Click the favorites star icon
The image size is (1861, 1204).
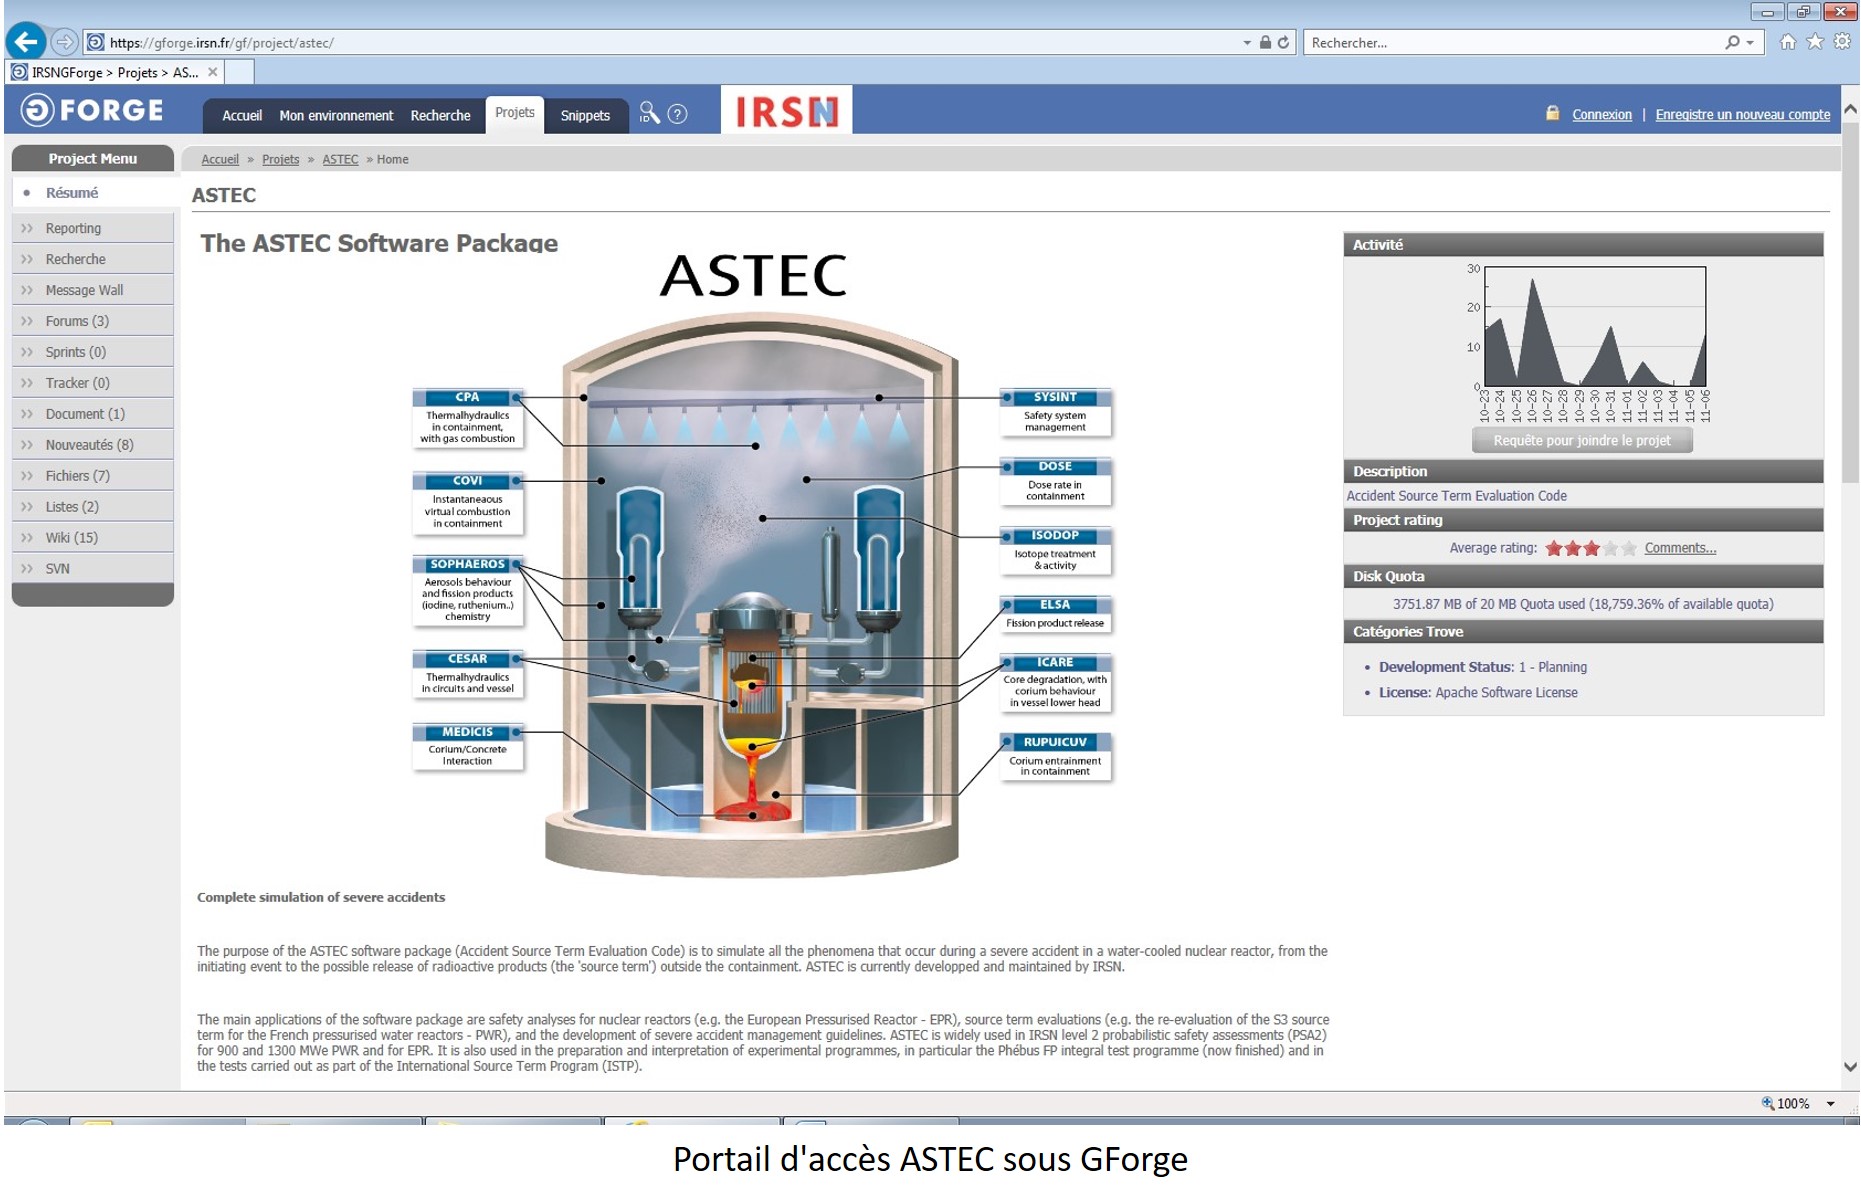click(x=1814, y=42)
